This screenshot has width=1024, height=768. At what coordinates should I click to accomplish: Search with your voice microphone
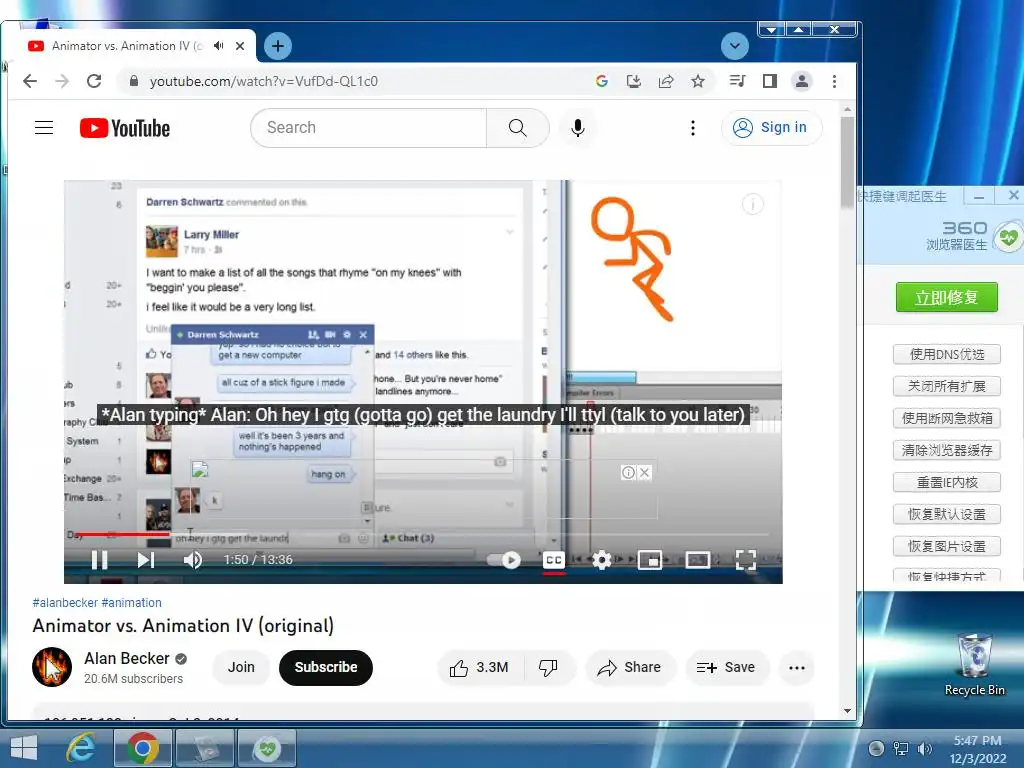pyautogui.click(x=577, y=127)
